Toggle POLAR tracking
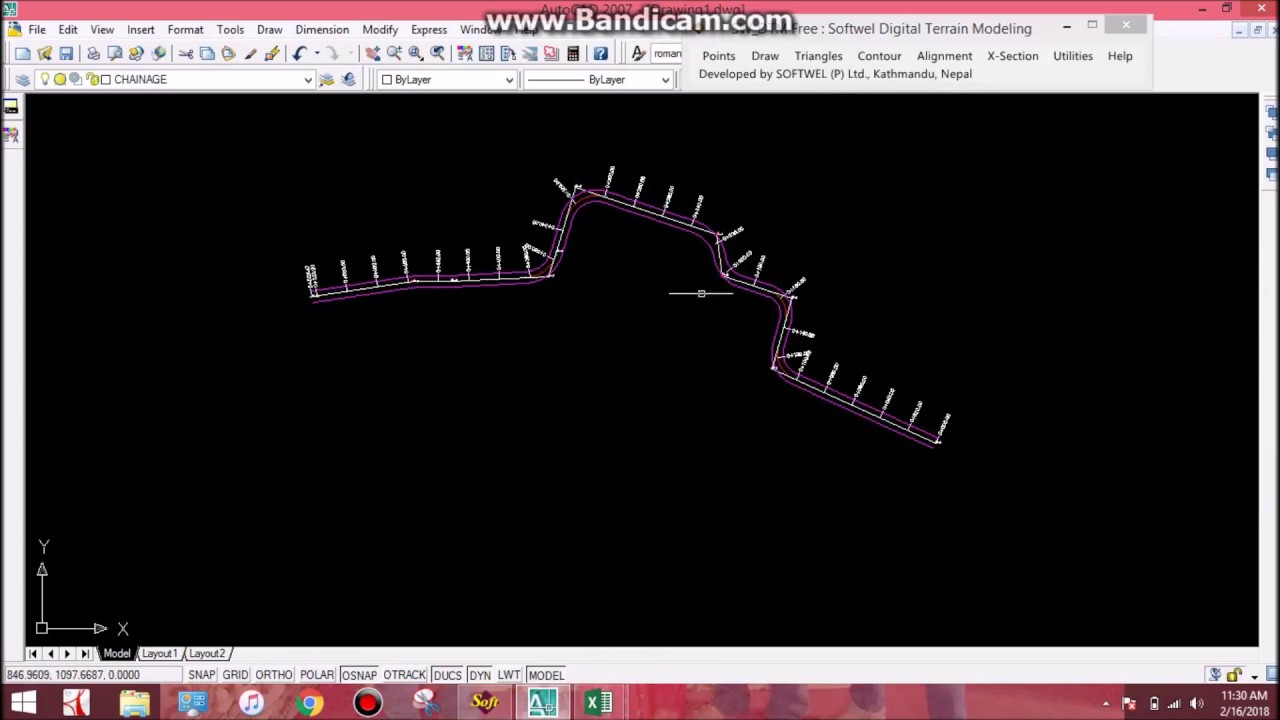 (x=317, y=675)
